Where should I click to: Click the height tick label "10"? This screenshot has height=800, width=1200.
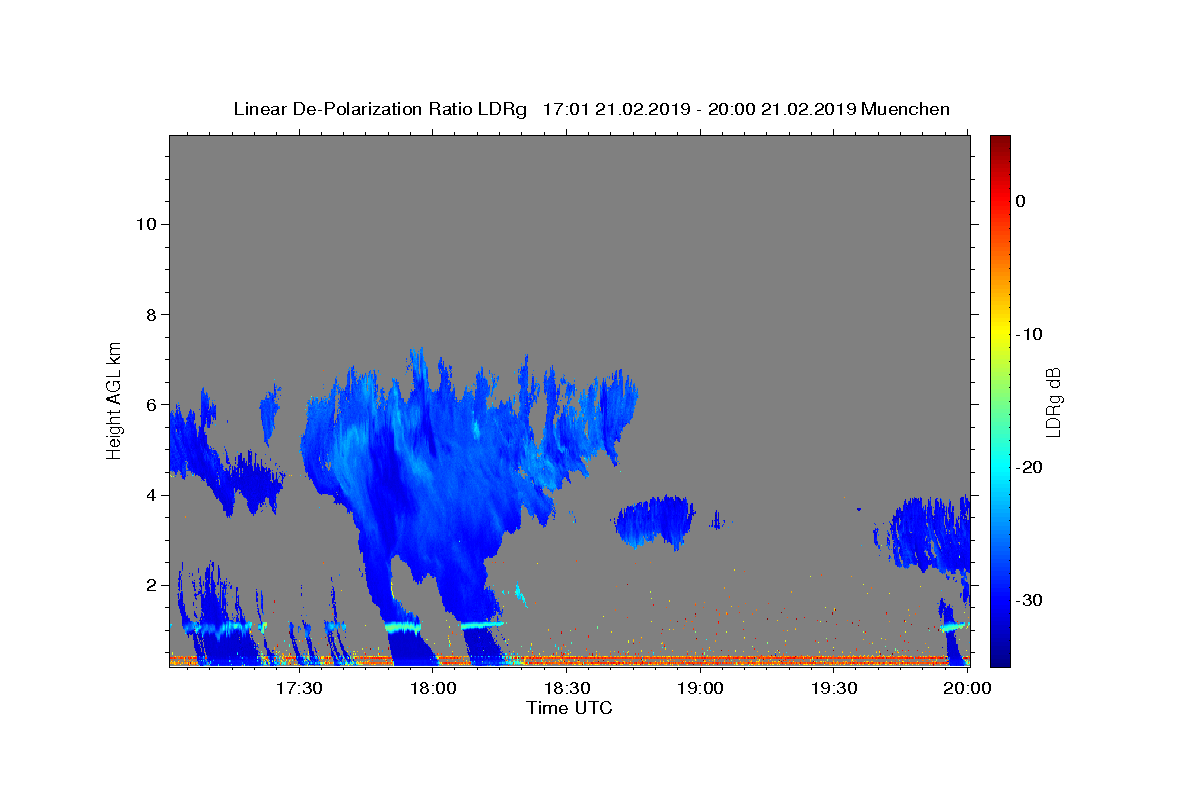pyautogui.click(x=145, y=224)
